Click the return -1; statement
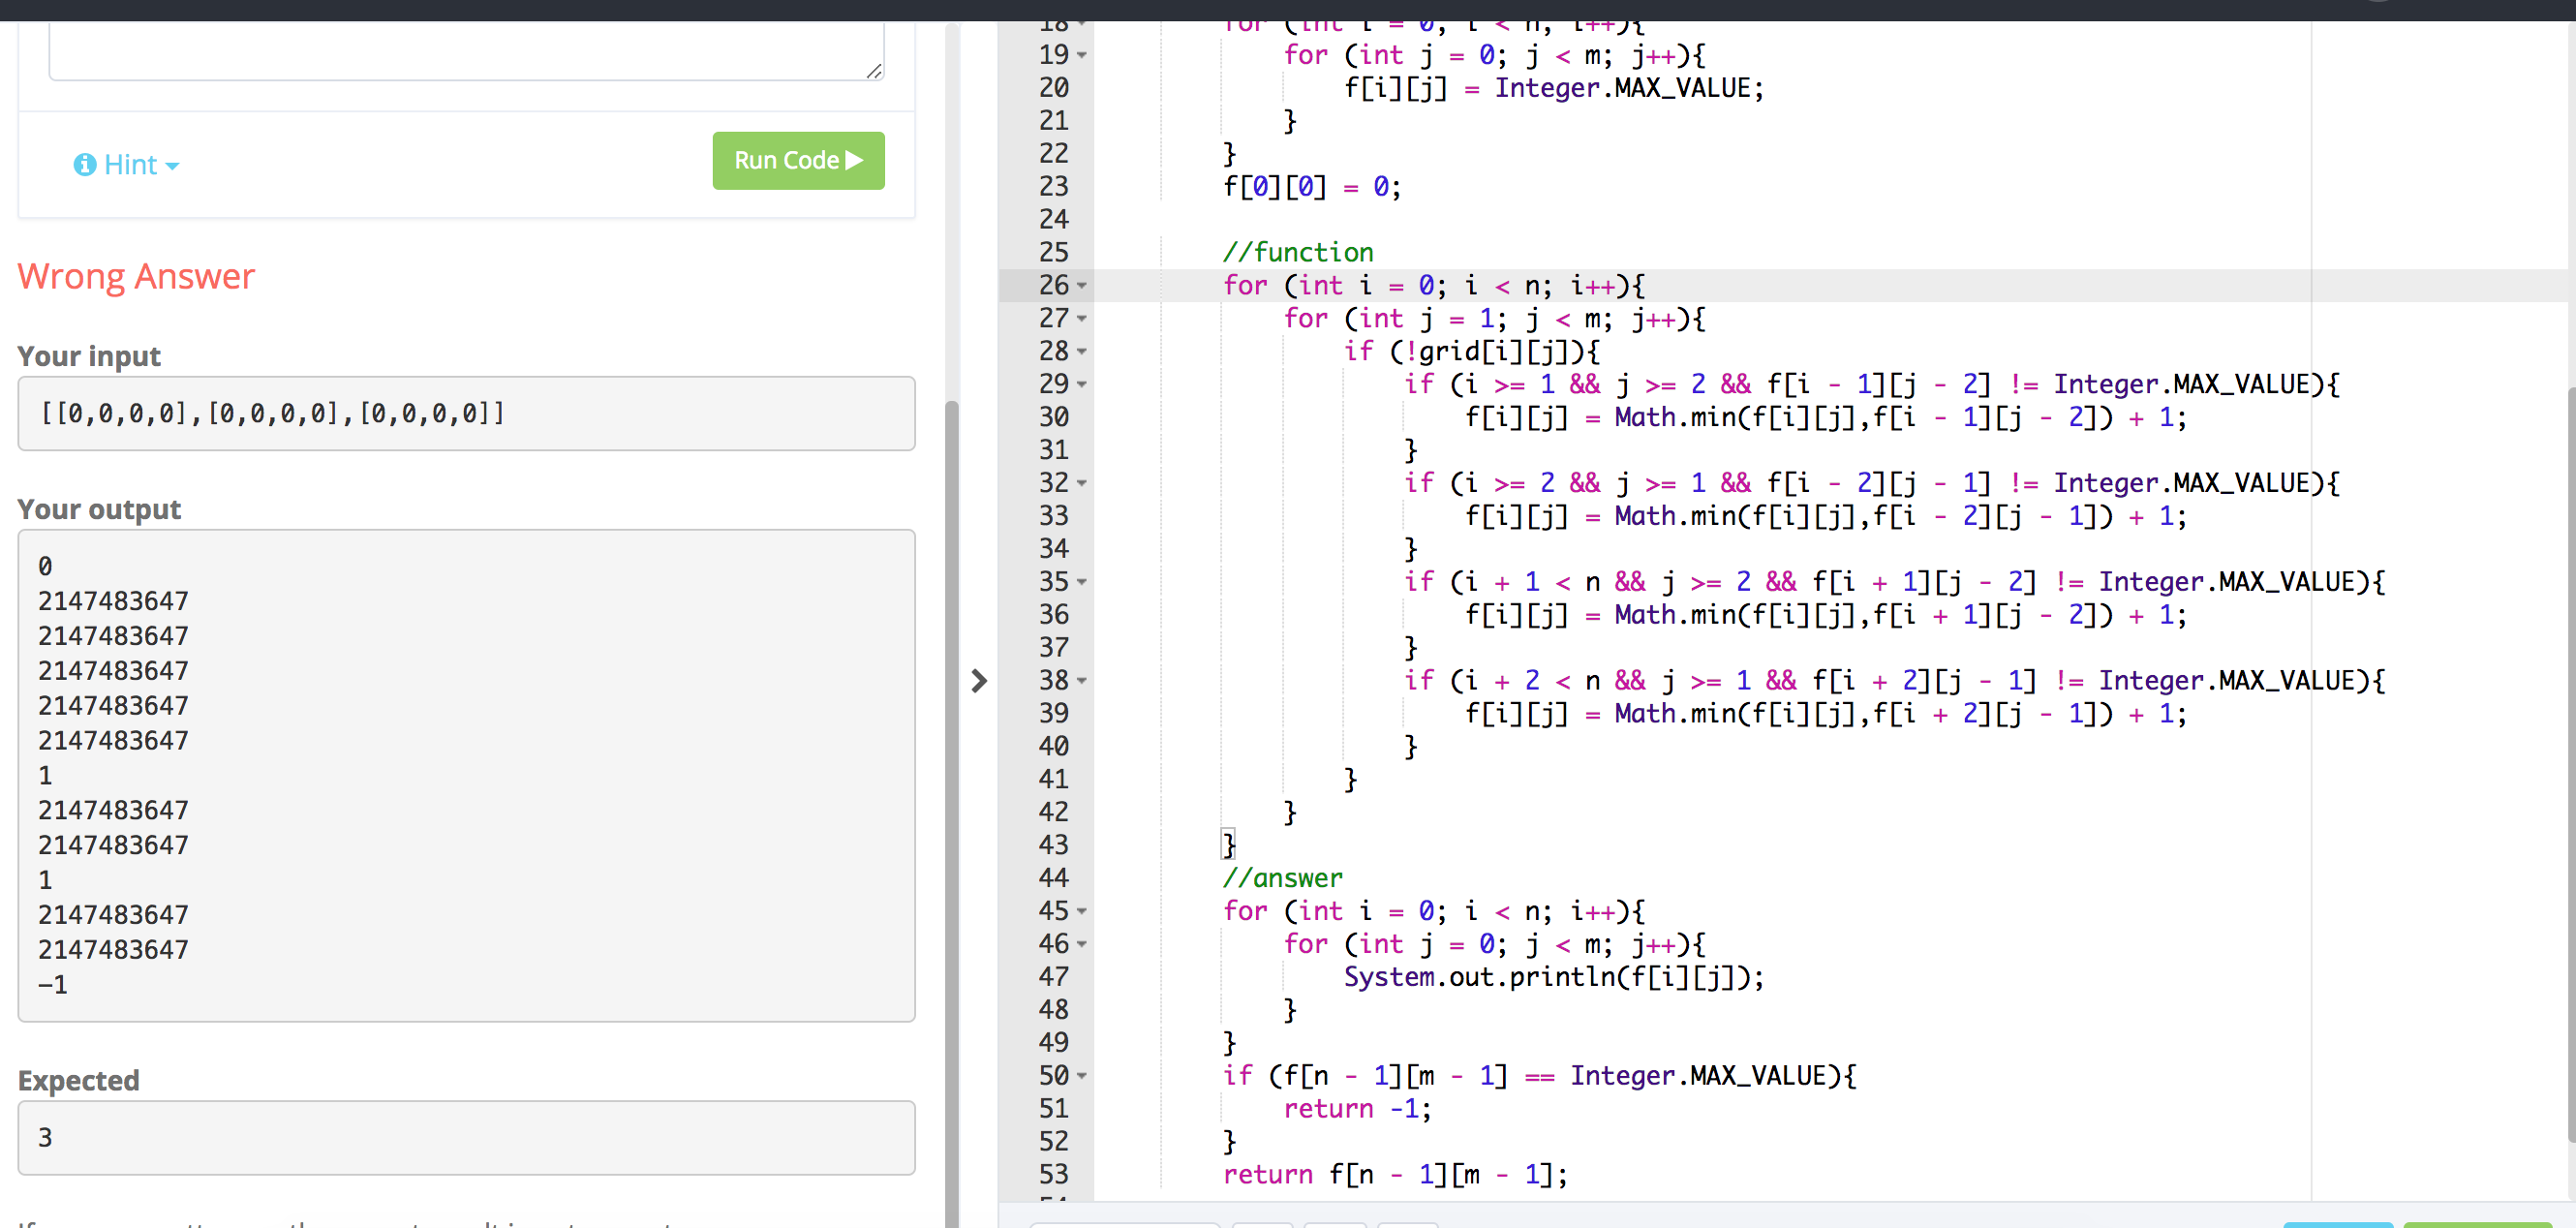Viewport: 2576px width, 1228px height. 1357,1109
